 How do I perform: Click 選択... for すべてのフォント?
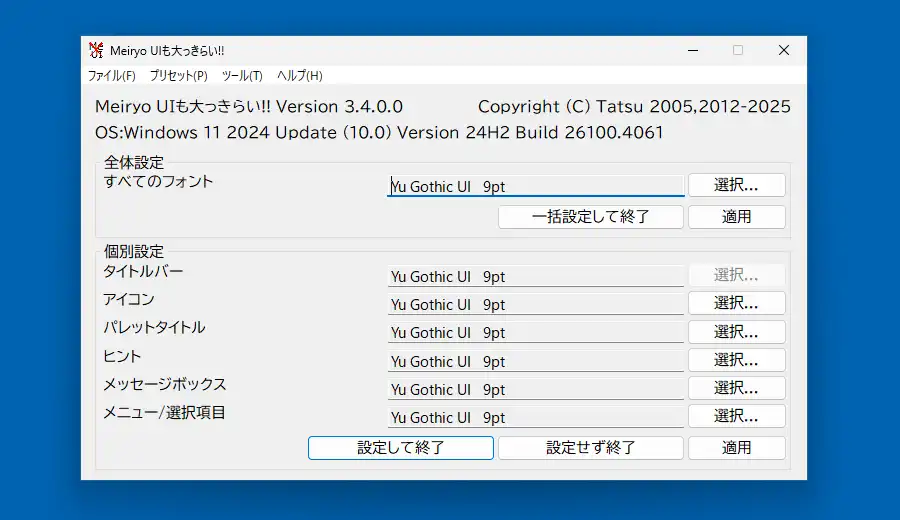coord(736,185)
